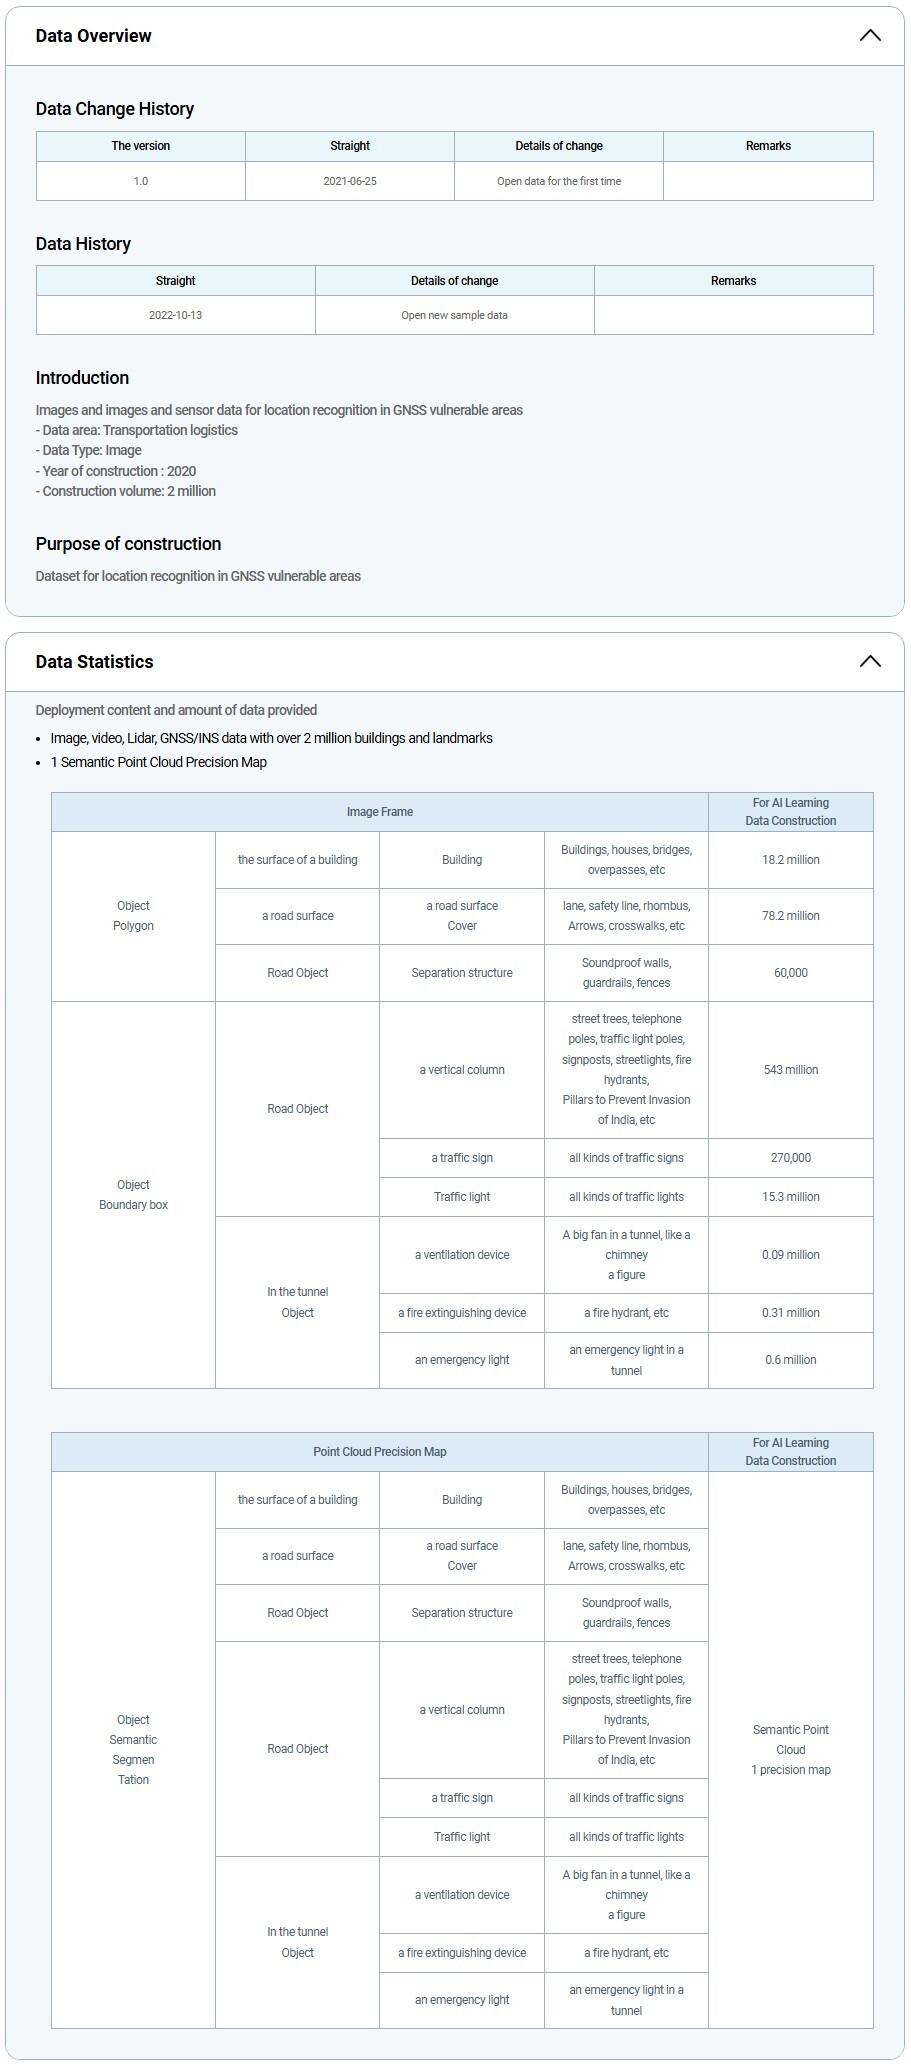
Task: Select "The version" column header
Action: point(141,146)
